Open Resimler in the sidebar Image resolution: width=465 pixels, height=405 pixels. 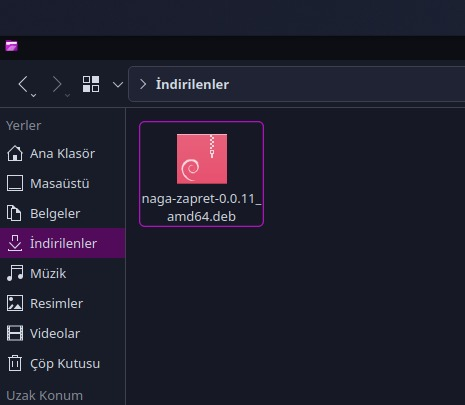coord(63,303)
